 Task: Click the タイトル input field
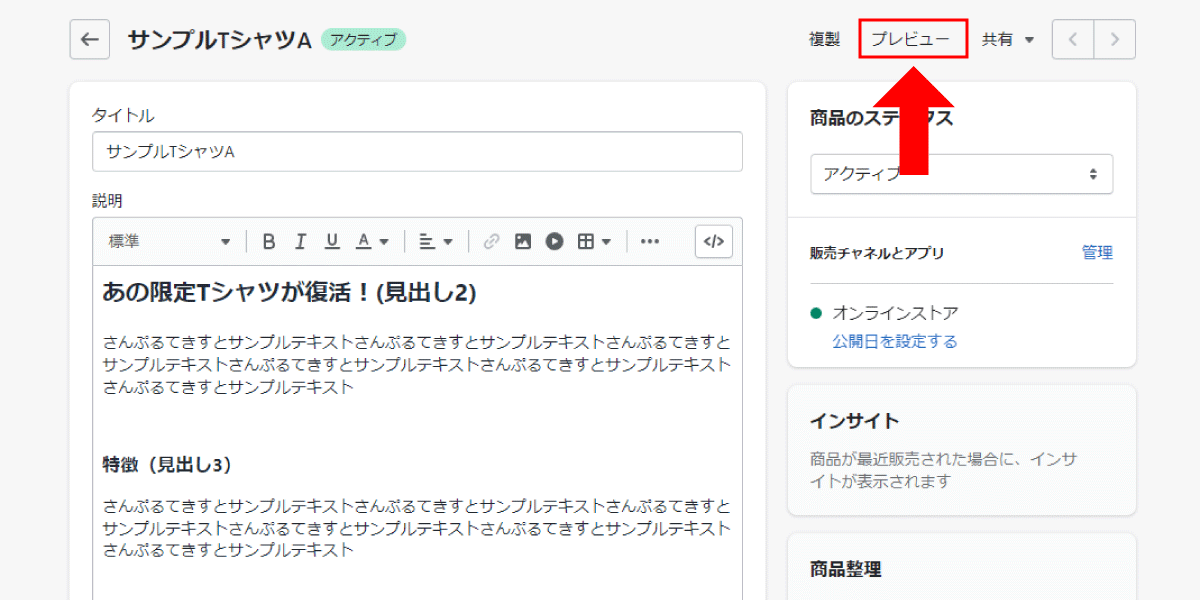pos(417,152)
